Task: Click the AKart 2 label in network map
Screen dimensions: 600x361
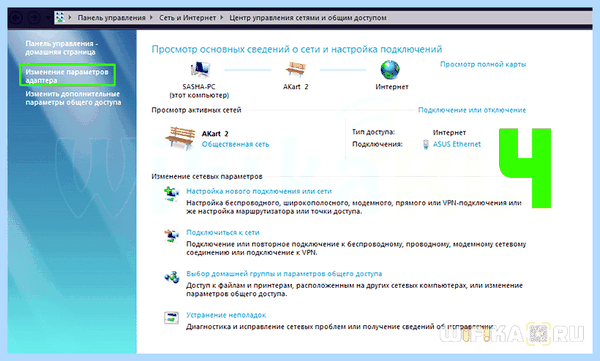Action: click(x=295, y=87)
